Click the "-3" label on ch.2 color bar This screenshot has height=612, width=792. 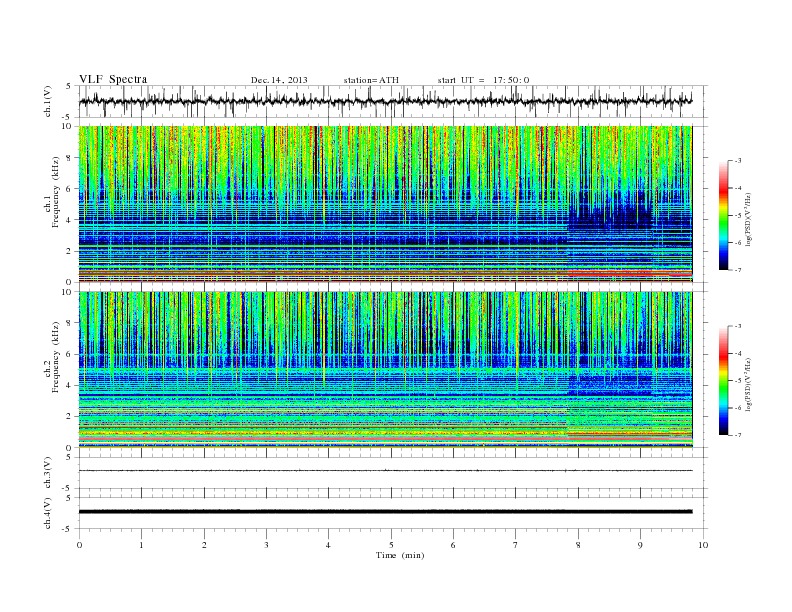[x=738, y=326]
